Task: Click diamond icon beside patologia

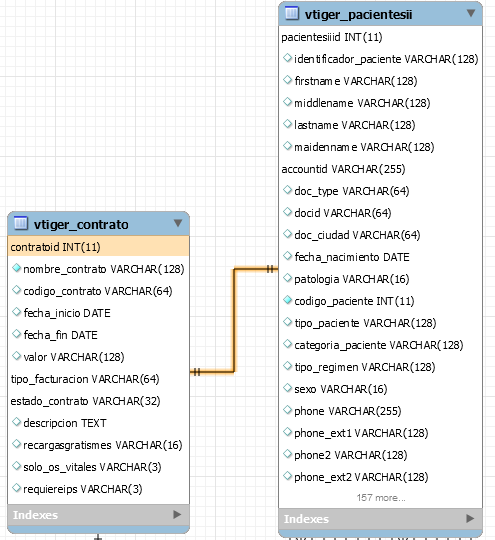Action: pyautogui.click(x=287, y=278)
